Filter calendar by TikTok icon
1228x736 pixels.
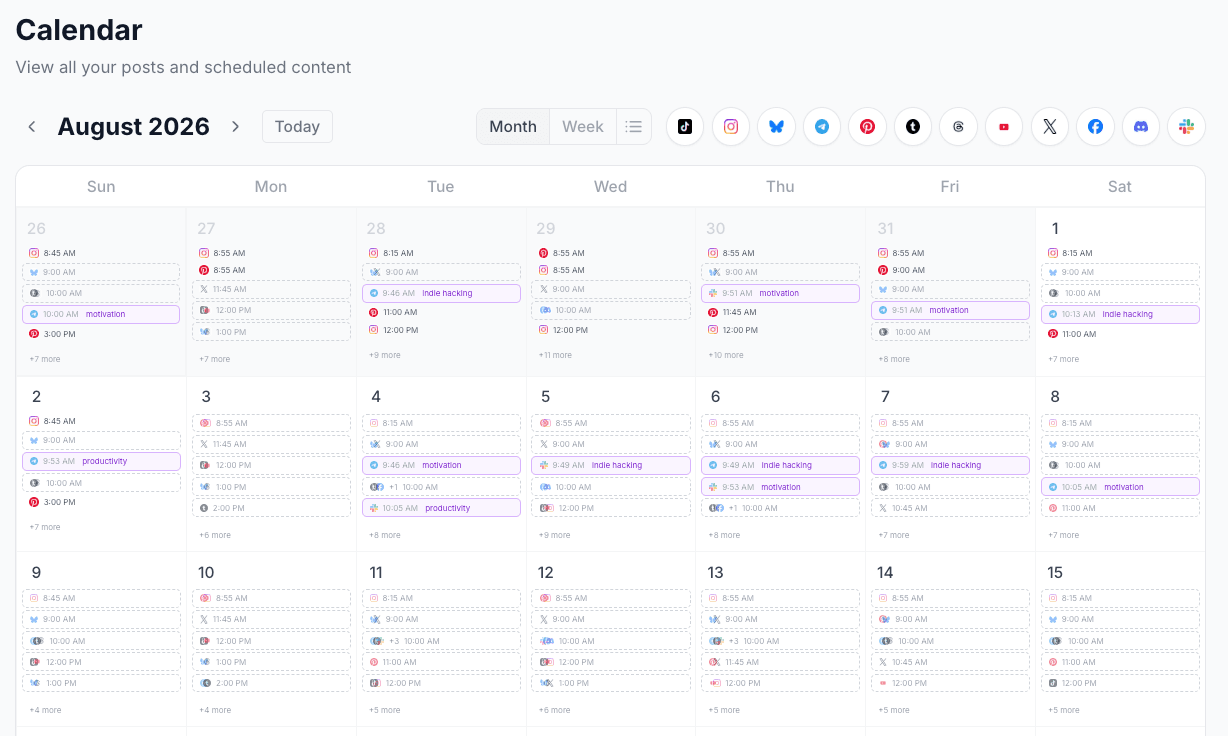(x=685, y=127)
